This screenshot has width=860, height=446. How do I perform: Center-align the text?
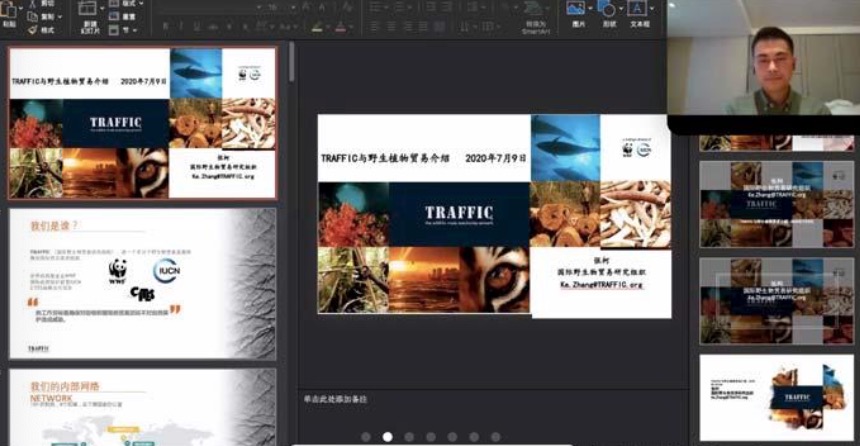392,26
